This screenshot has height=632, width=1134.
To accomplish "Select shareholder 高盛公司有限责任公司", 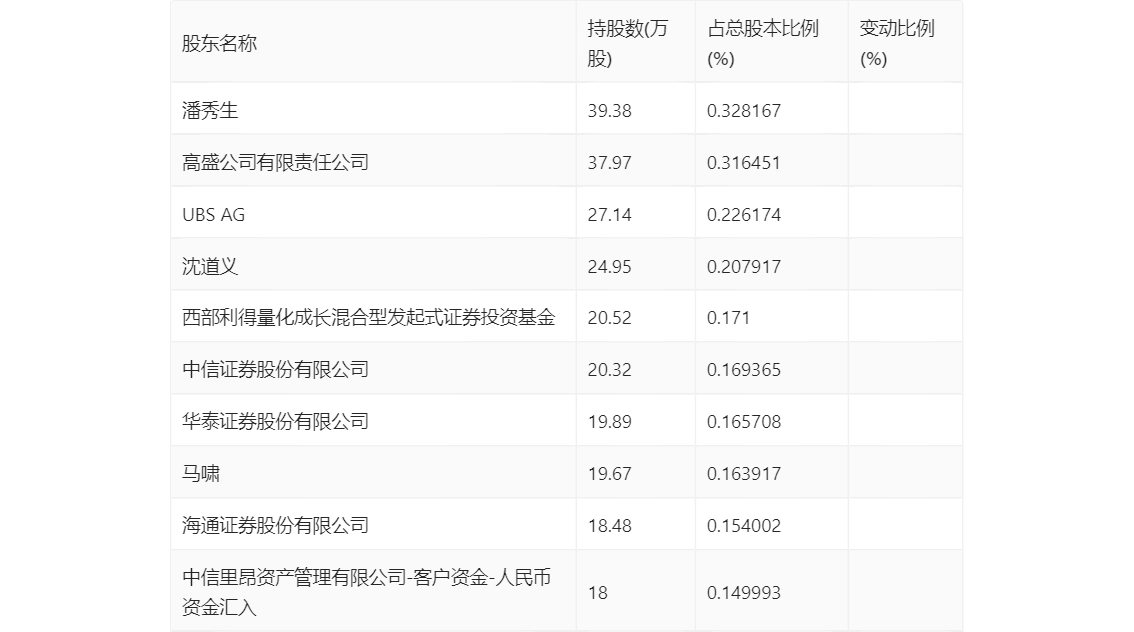I will coord(276,163).
